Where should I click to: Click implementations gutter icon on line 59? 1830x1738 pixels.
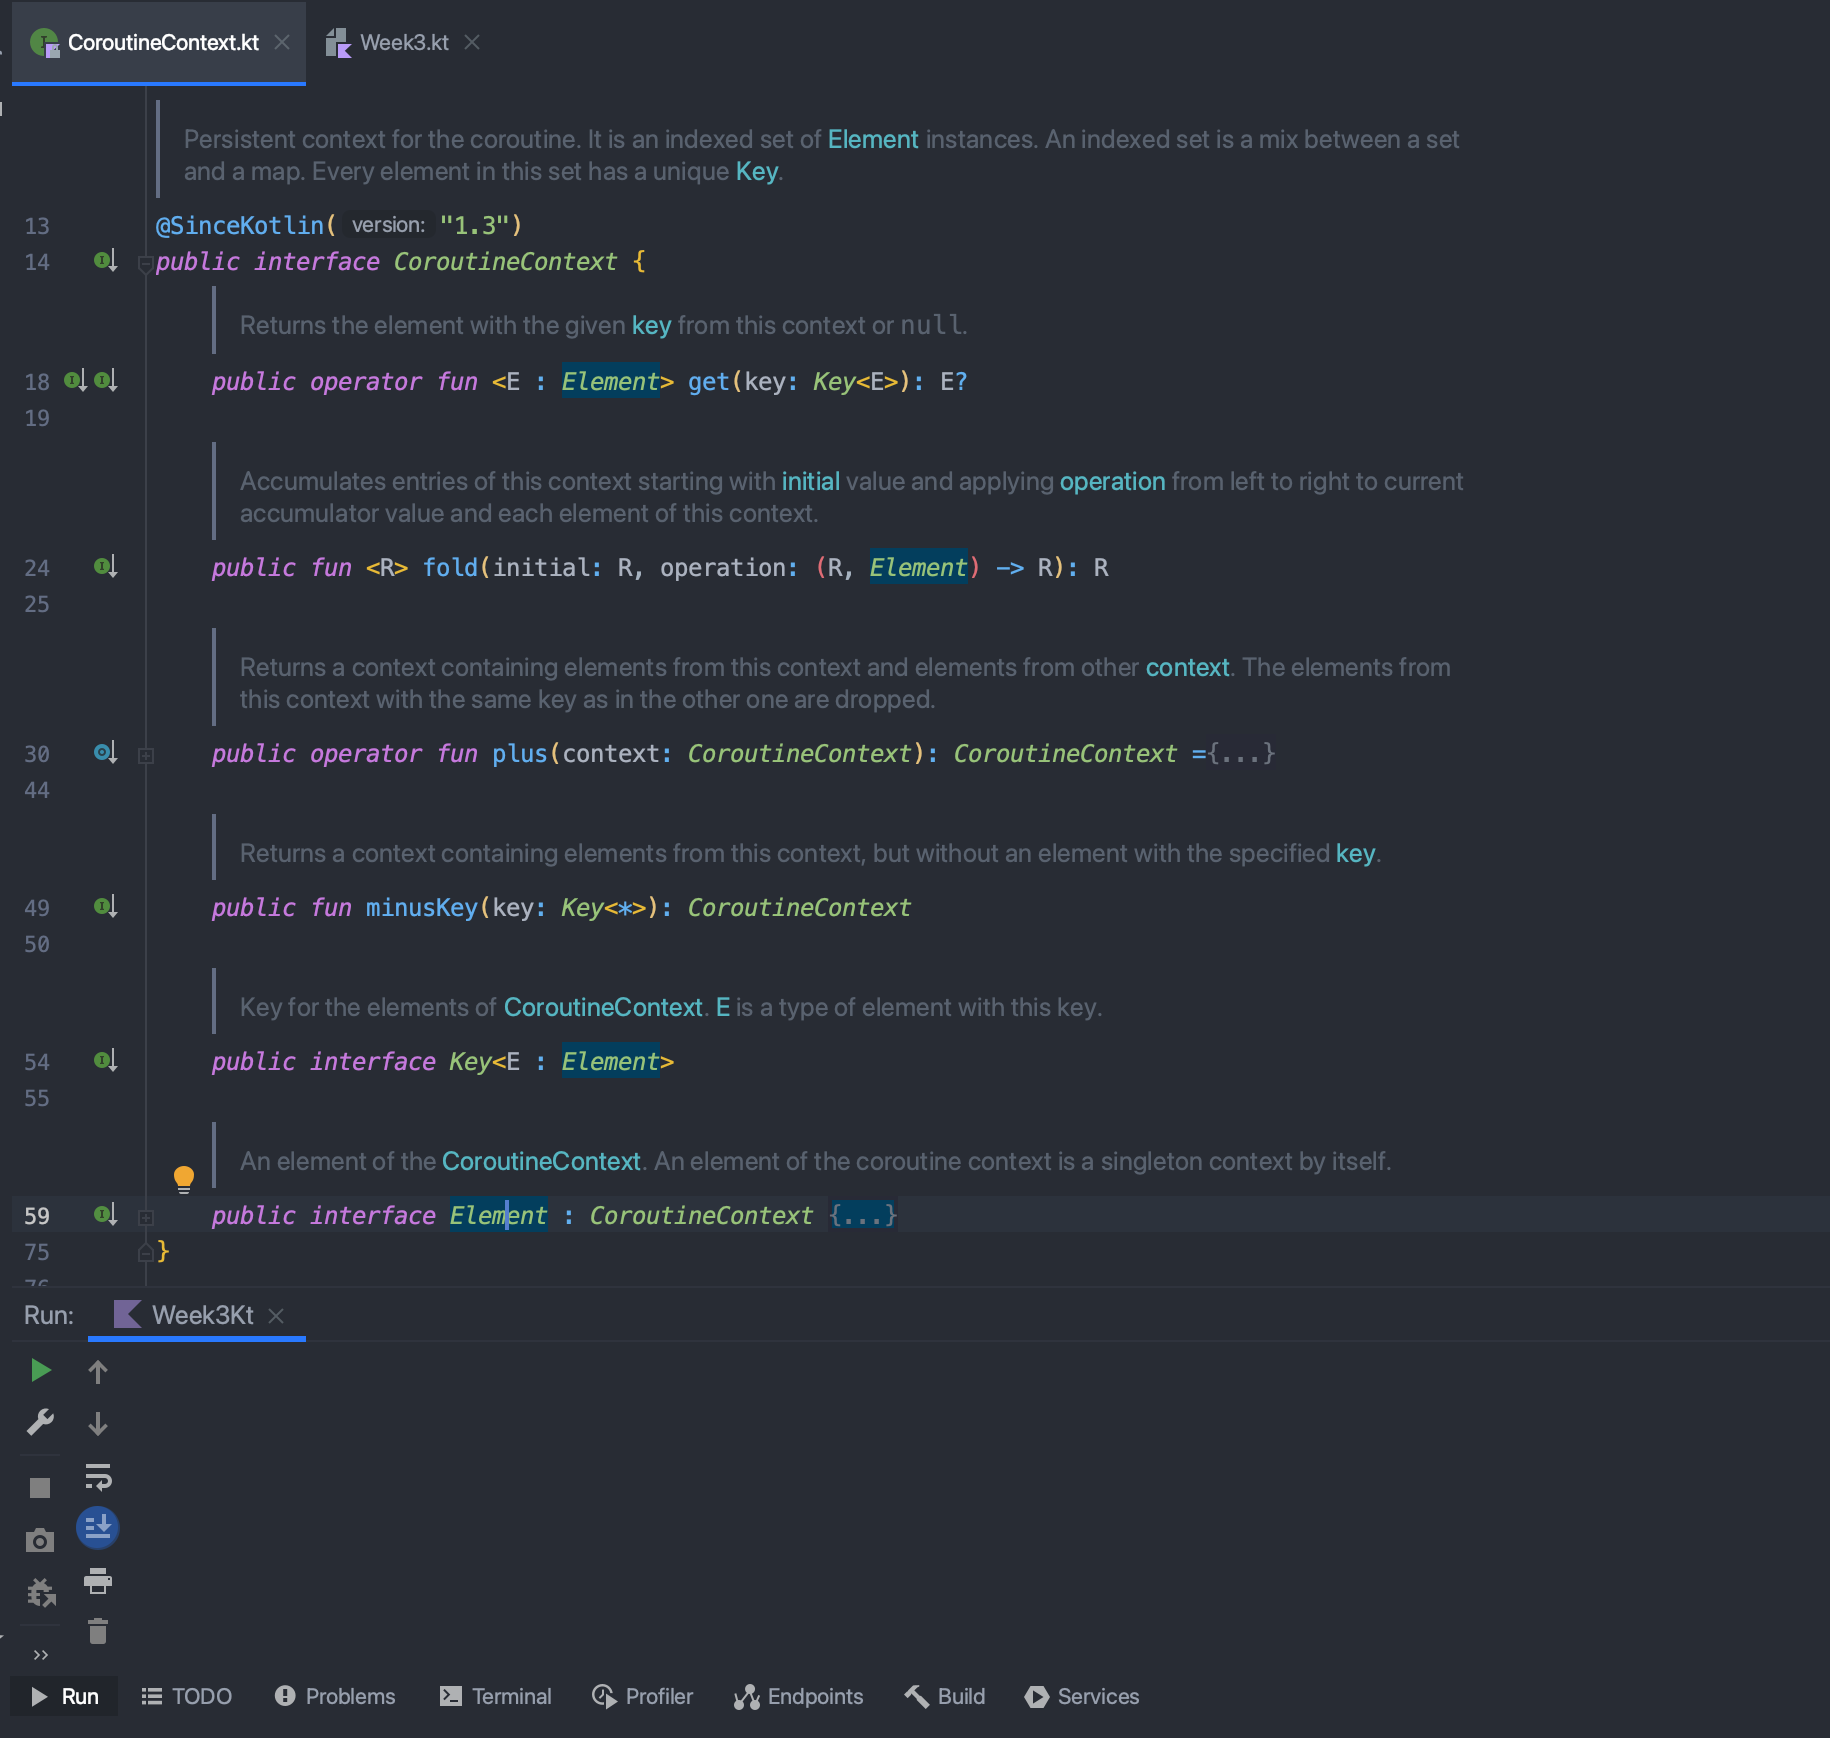pyautogui.click(x=106, y=1215)
